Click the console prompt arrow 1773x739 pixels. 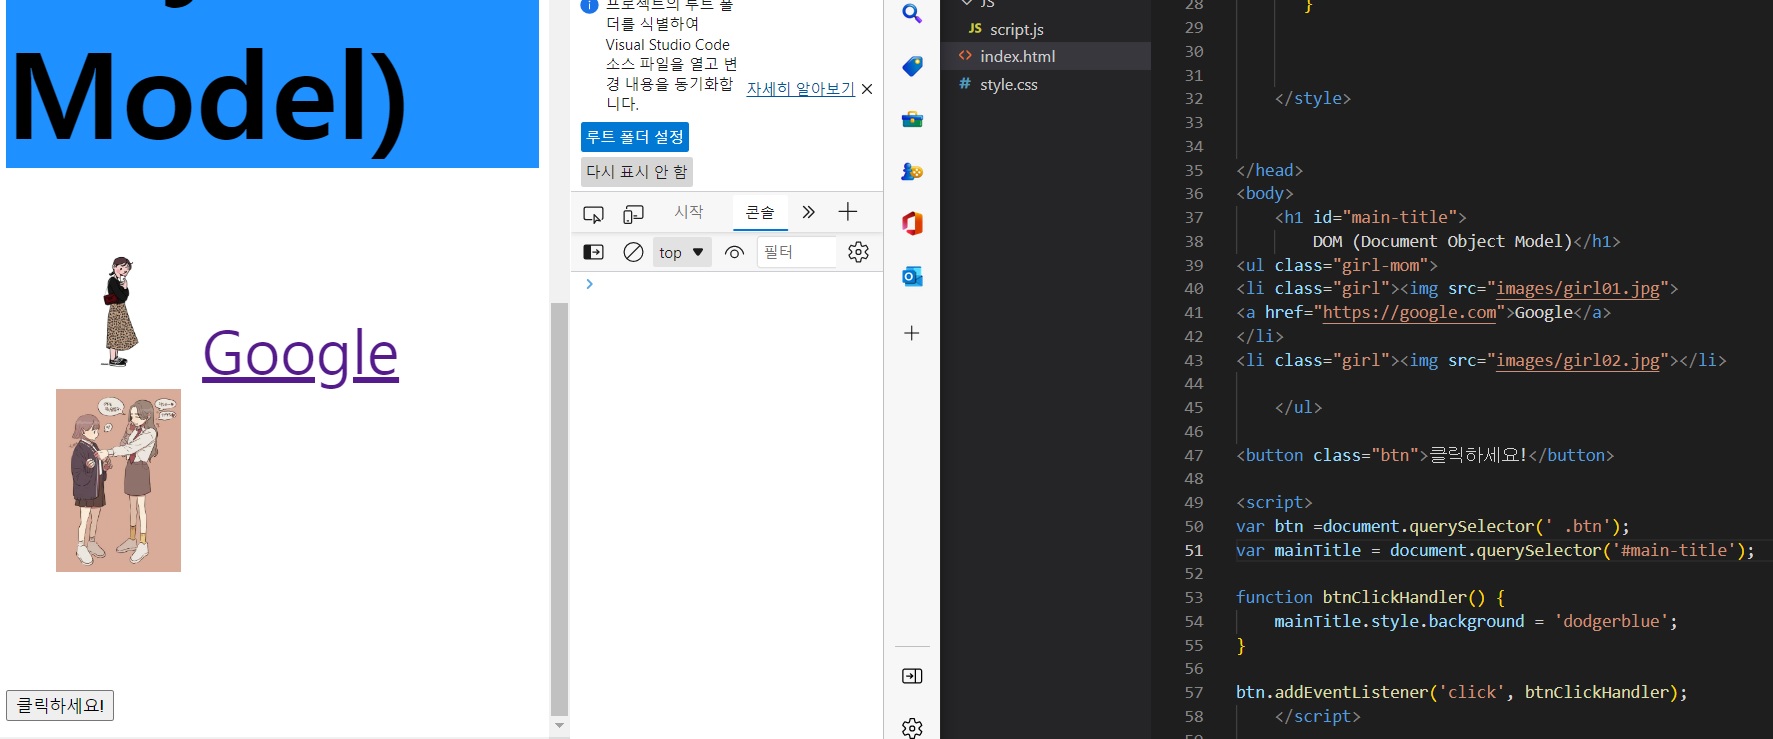pos(589,284)
